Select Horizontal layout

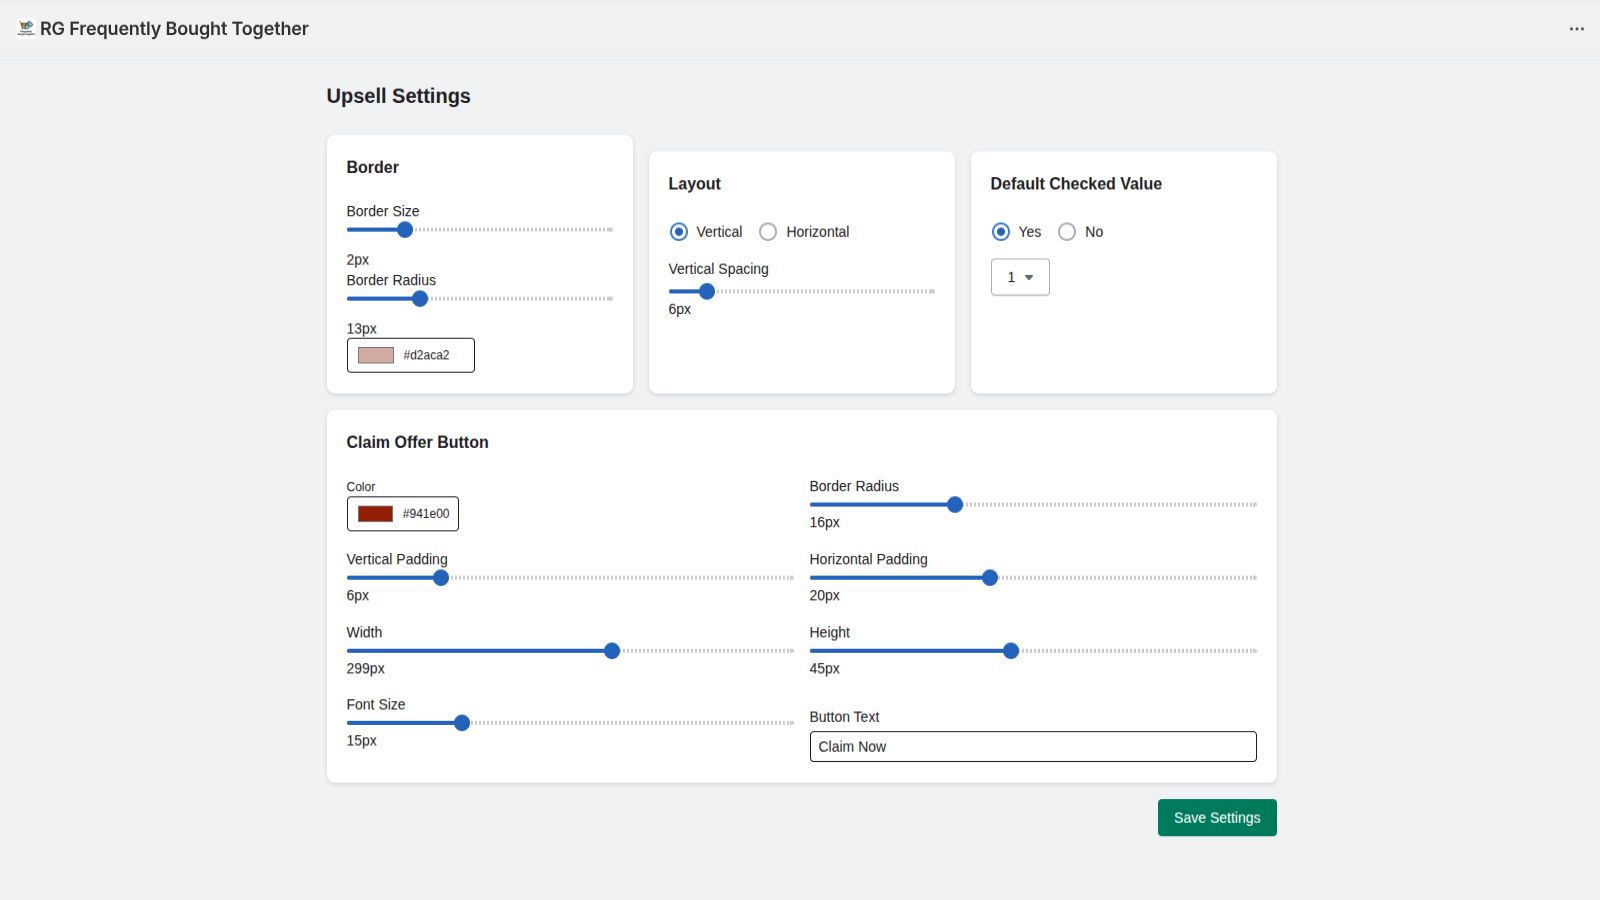[768, 231]
